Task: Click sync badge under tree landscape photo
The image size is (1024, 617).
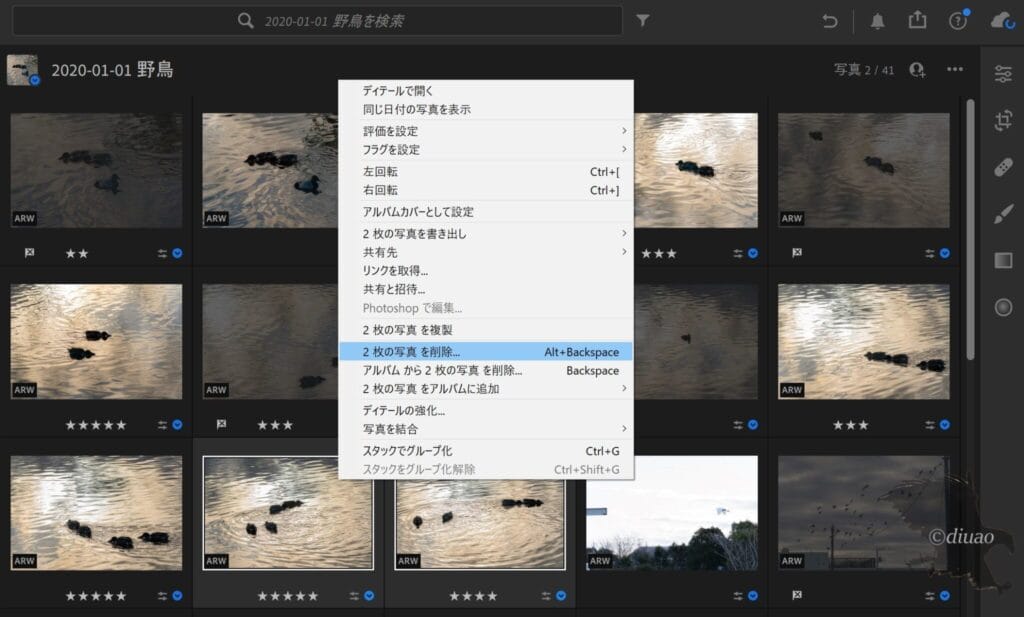Action: (x=753, y=595)
